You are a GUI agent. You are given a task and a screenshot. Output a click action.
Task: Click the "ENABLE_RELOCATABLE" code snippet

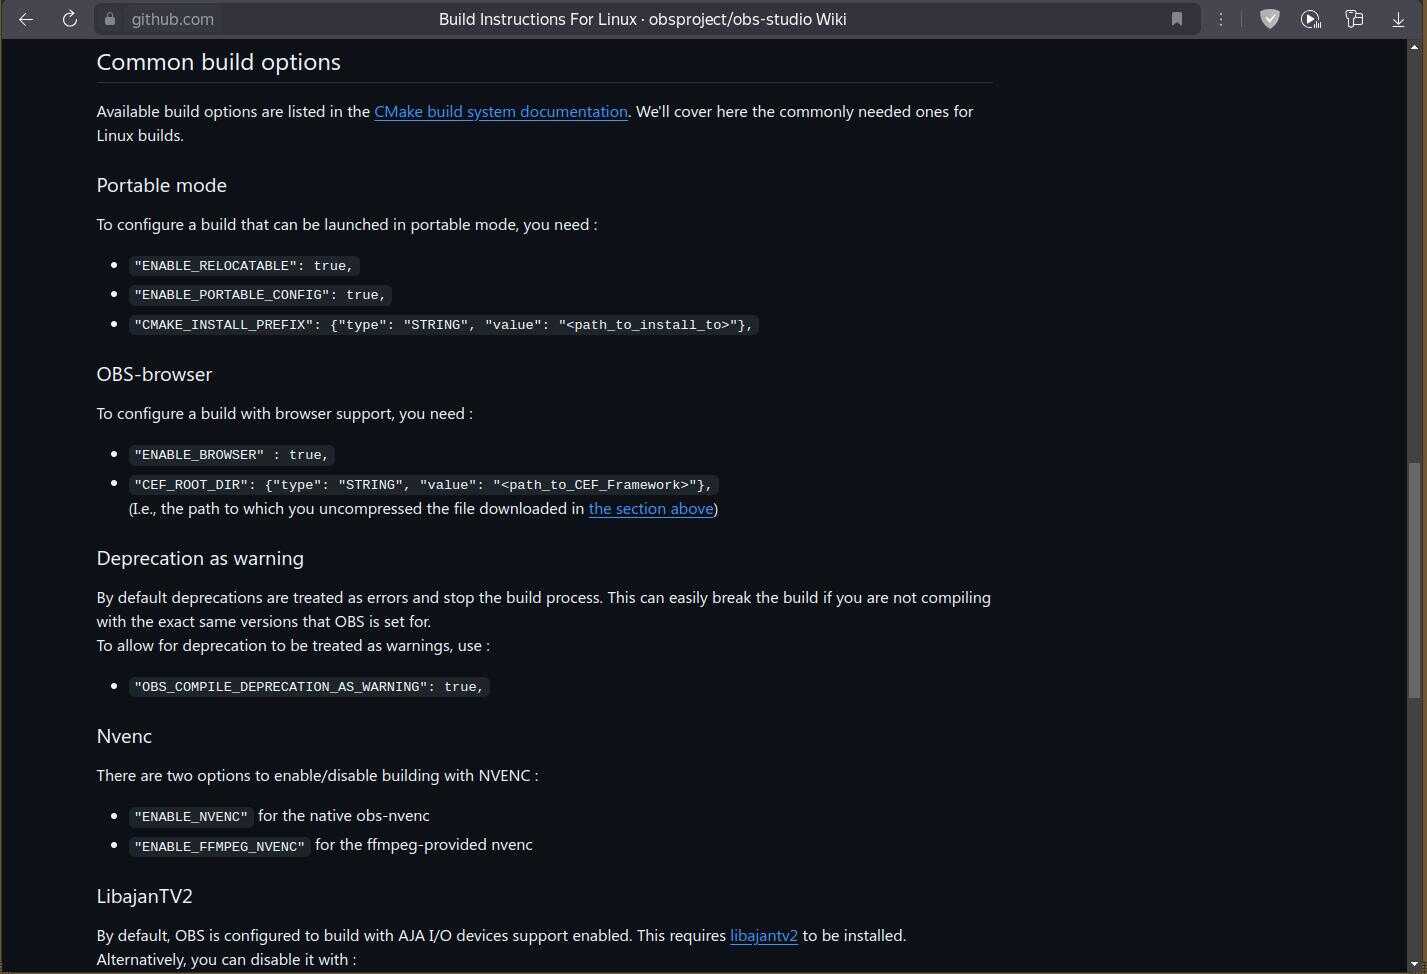(243, 266)
